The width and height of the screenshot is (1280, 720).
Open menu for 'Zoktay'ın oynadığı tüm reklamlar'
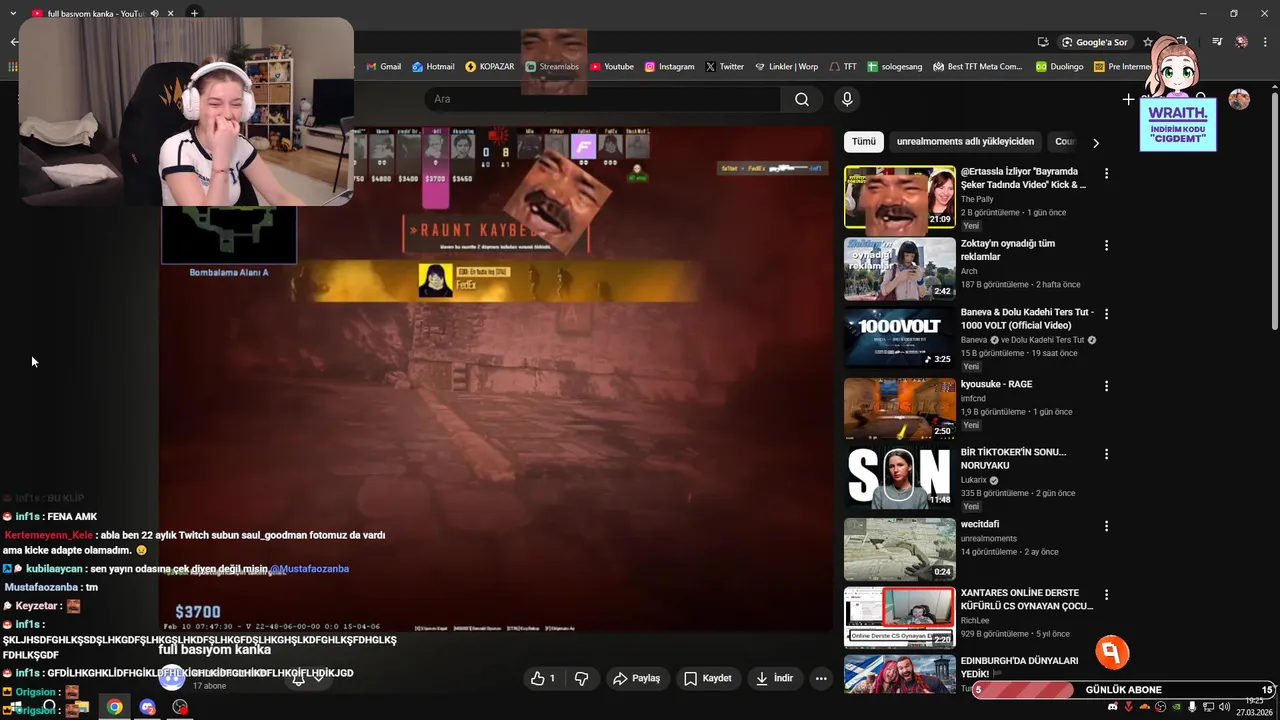(x=1106, y=245)
